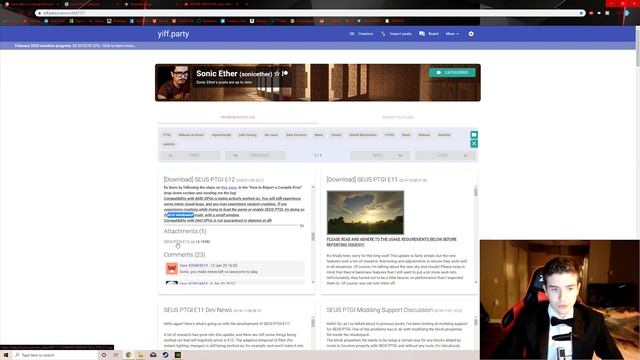Open Cortana circle icon in taskbar
Image resolution: width=640 pixels, height=360 pixels.
click(x=104, y=355)
